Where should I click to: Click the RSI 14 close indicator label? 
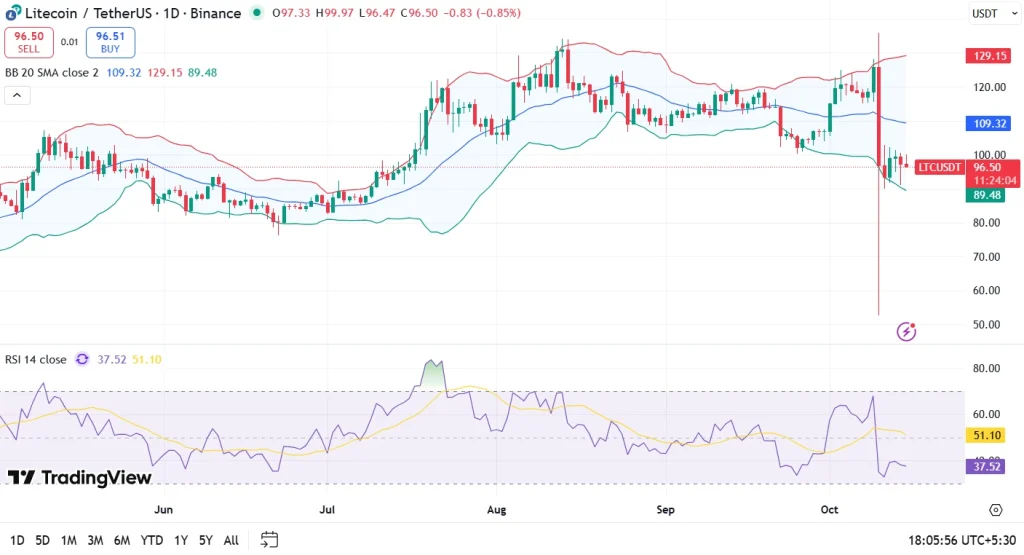coord(35,360)
